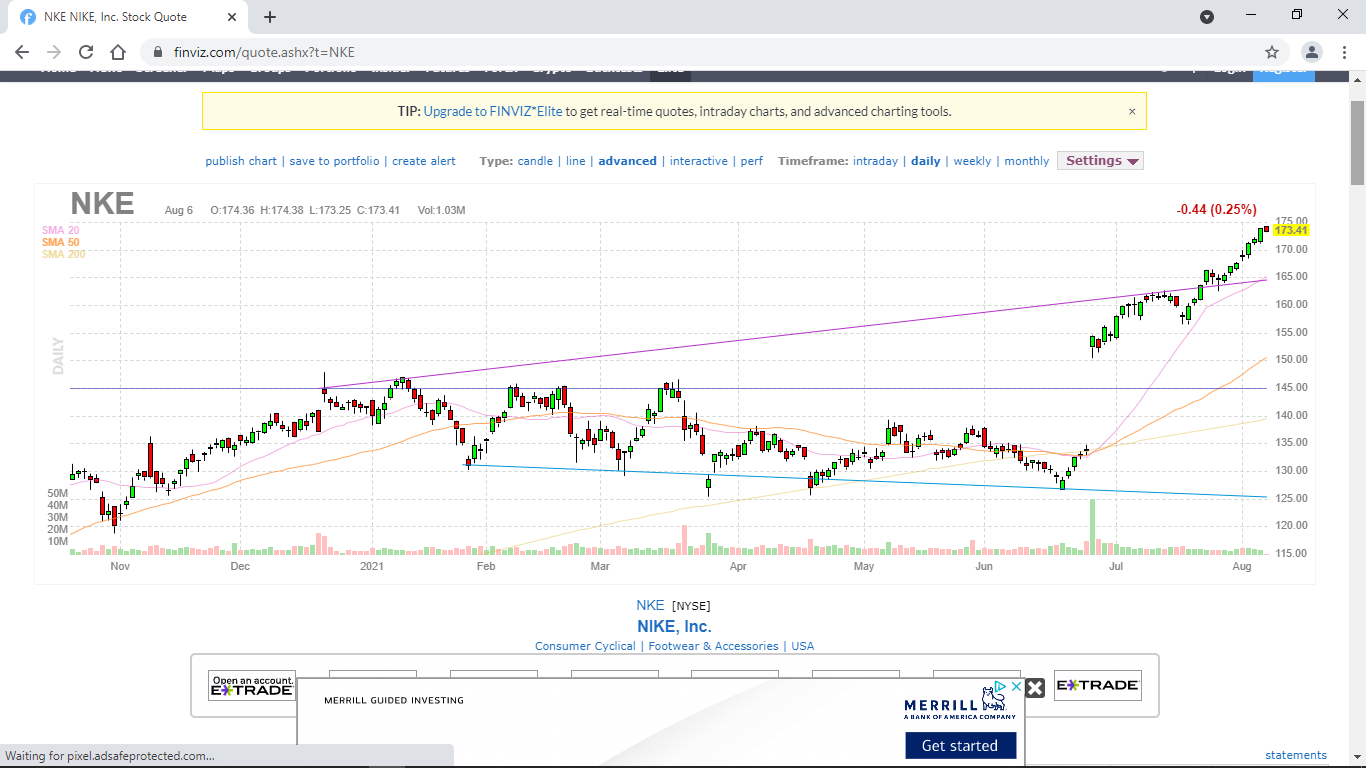Go to the browser home page

click(x=118, y=52)
